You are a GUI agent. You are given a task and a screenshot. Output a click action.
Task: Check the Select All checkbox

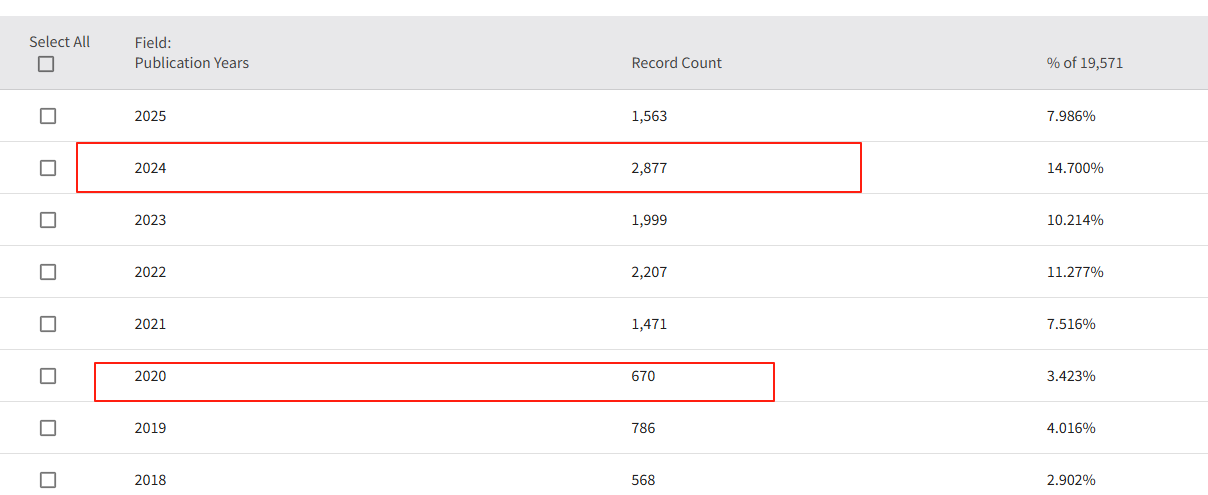pos(46,64)
